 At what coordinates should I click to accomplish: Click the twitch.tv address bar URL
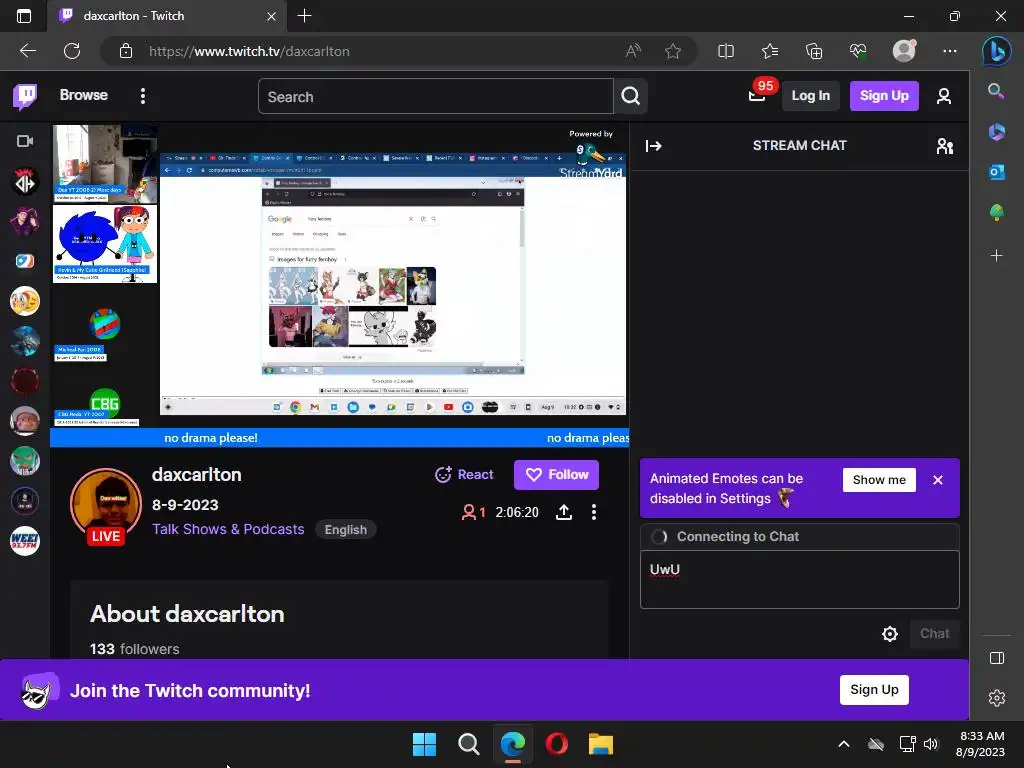click(x=249, y=51)
